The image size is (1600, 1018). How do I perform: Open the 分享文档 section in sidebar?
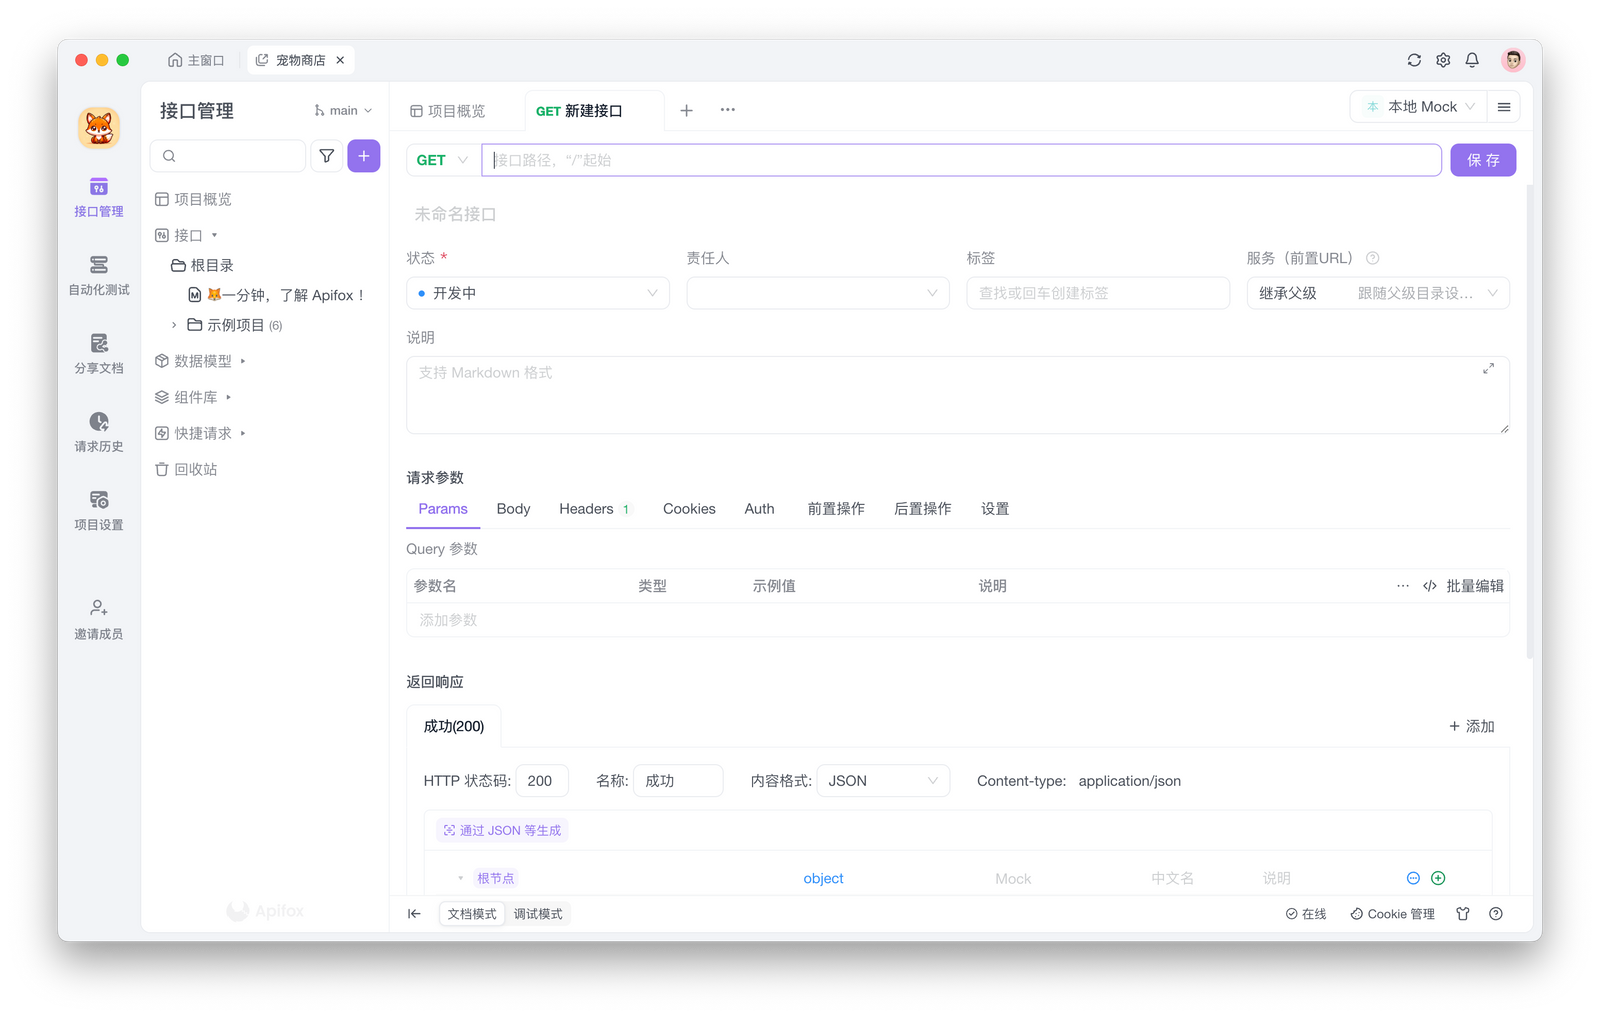click(x=97, y=352)
